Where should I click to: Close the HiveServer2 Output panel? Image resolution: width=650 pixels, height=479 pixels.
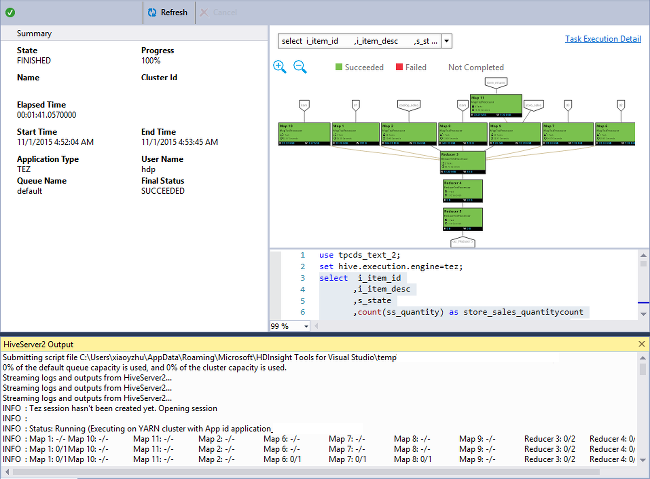[641, 344]
